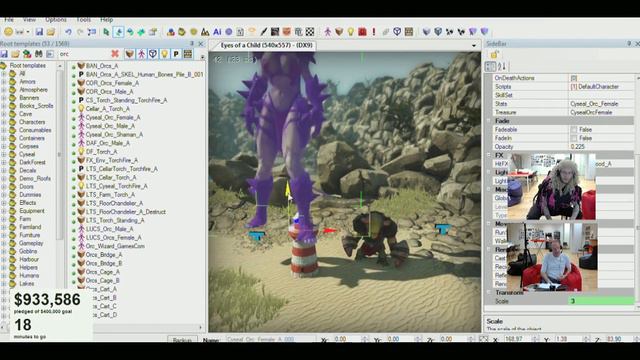Click the Save disk icon in main toolbar

(x=39, y=32)
